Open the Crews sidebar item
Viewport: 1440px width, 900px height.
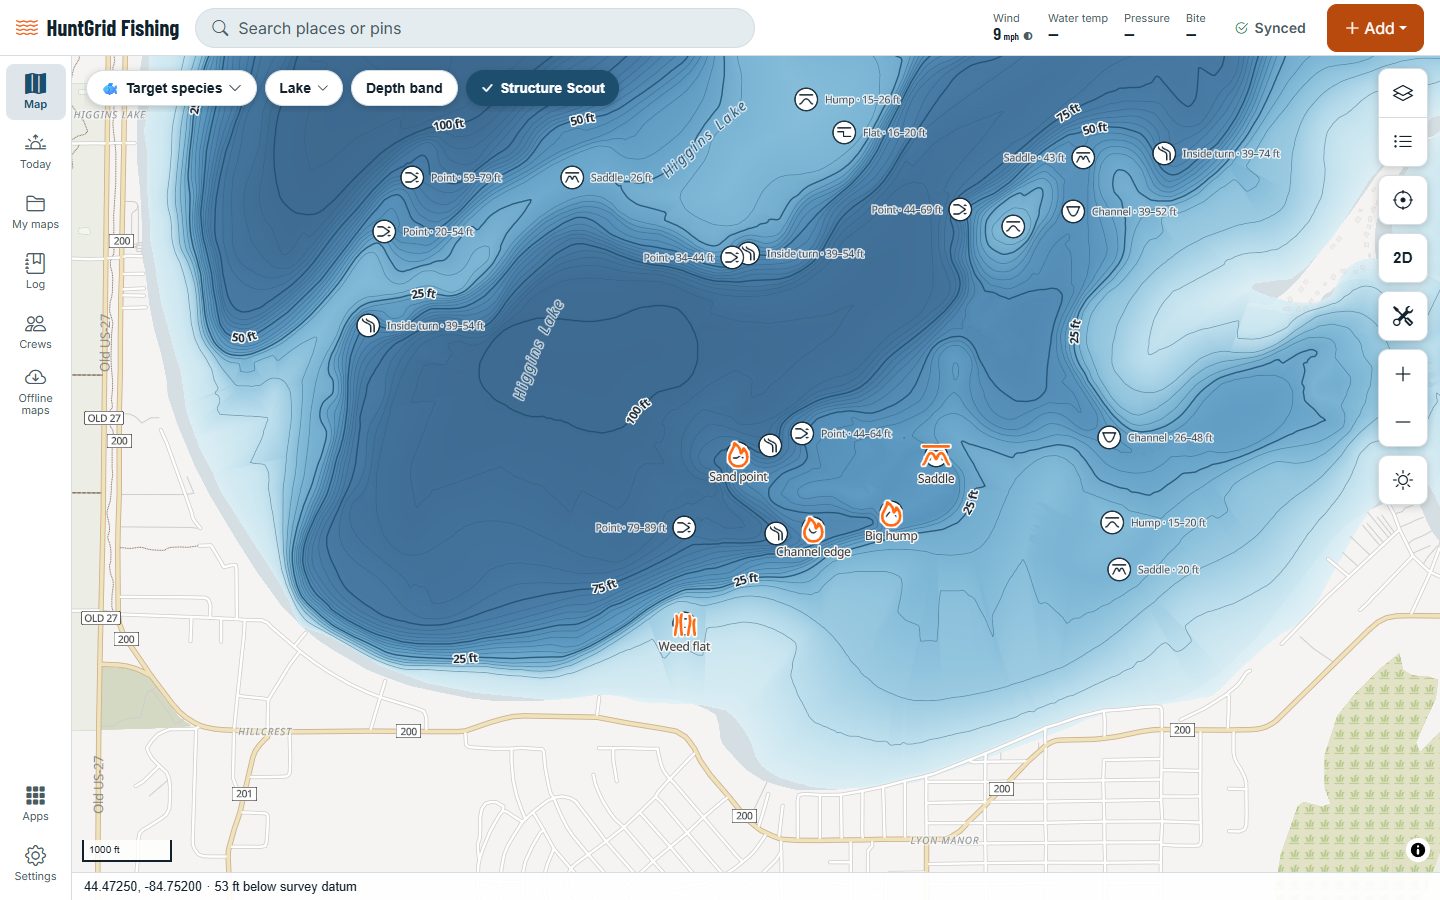pyautogui.click(x=35, y=331)
